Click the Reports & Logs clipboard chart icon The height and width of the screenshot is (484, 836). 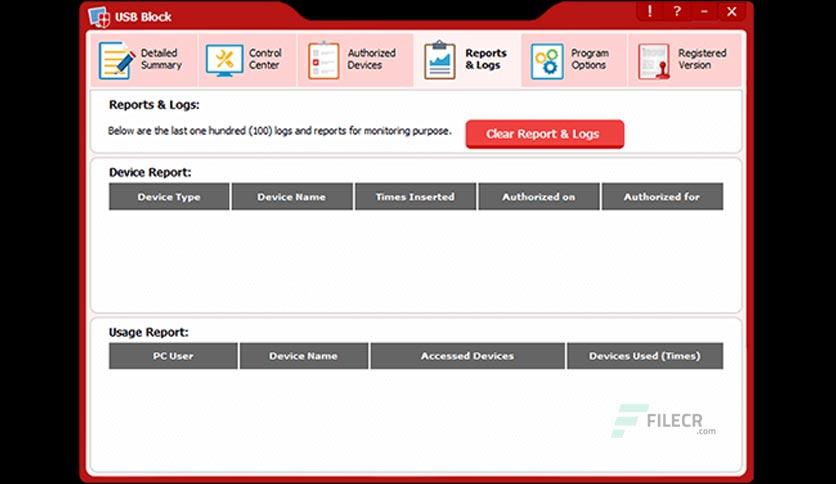tap(440, 60)
